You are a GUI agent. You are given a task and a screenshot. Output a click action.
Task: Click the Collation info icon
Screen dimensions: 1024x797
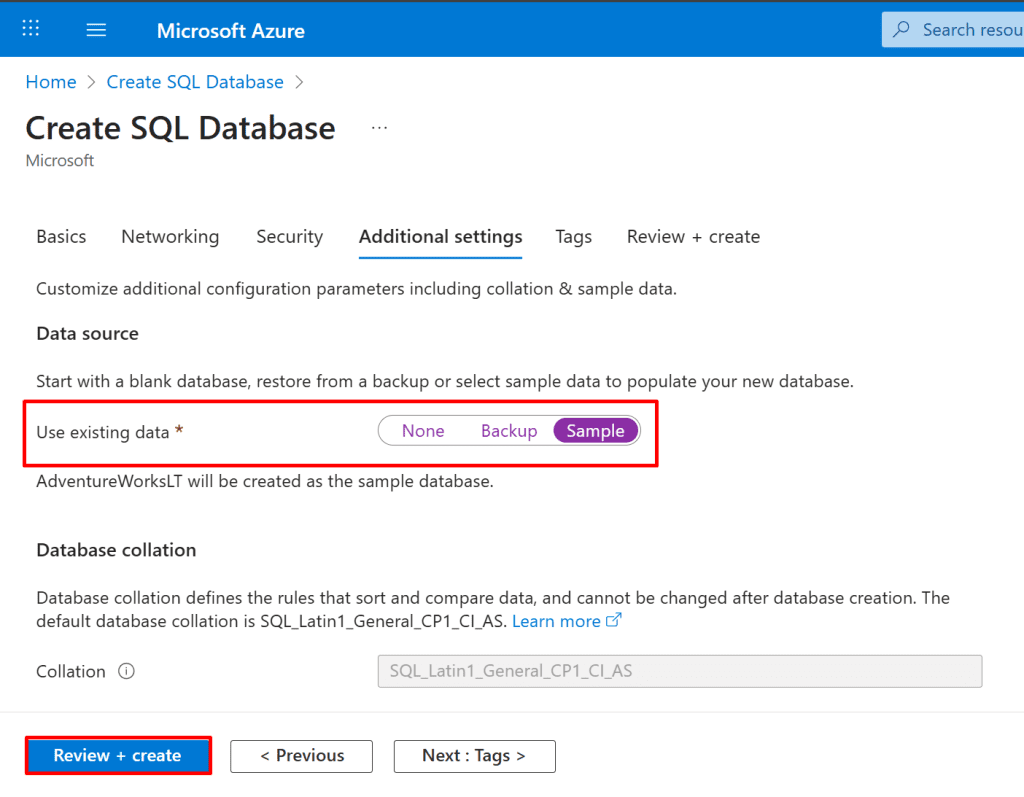click(x=126, y=672)
